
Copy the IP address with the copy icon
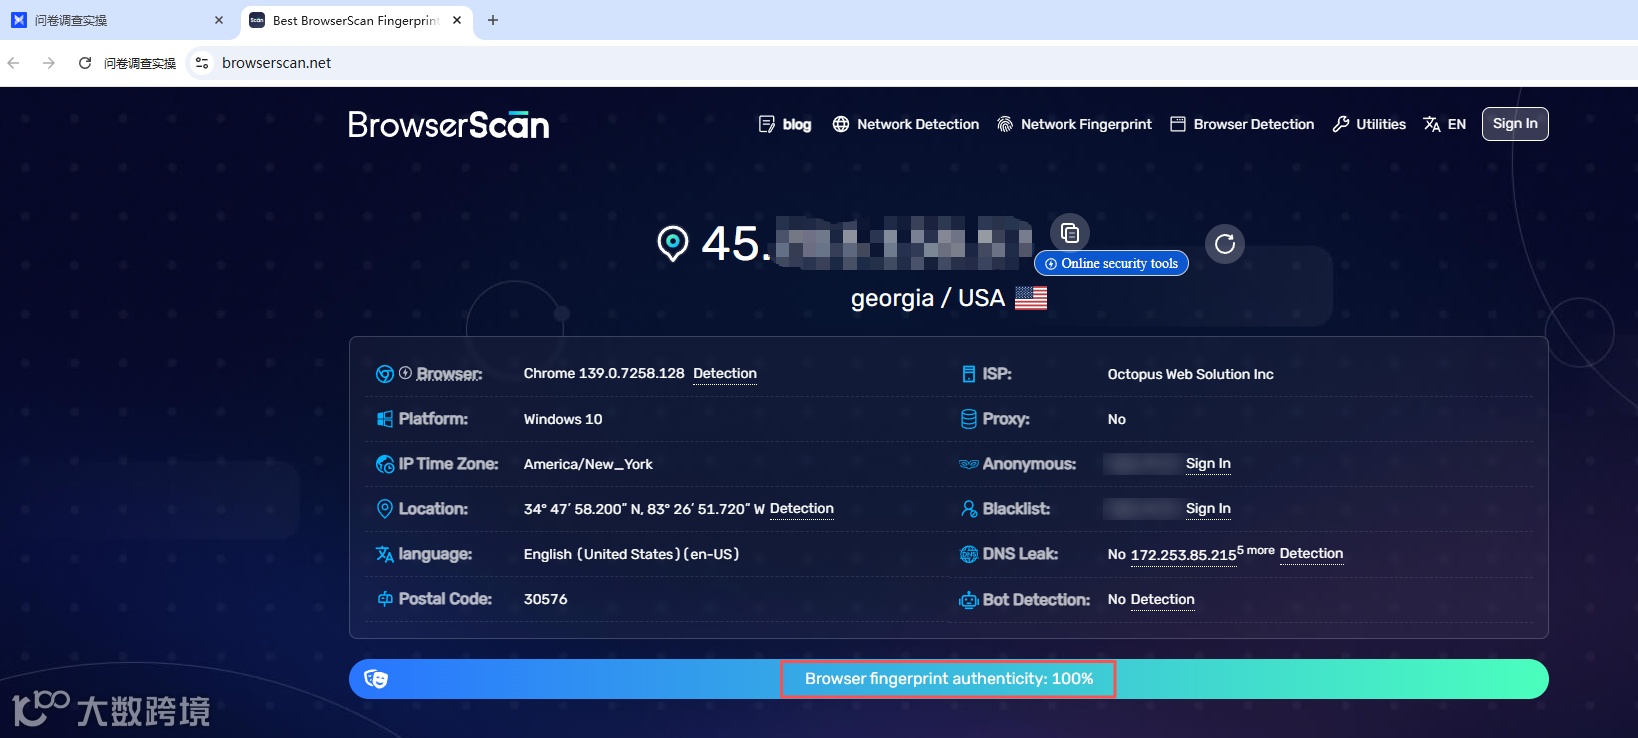coord(1069,233)
